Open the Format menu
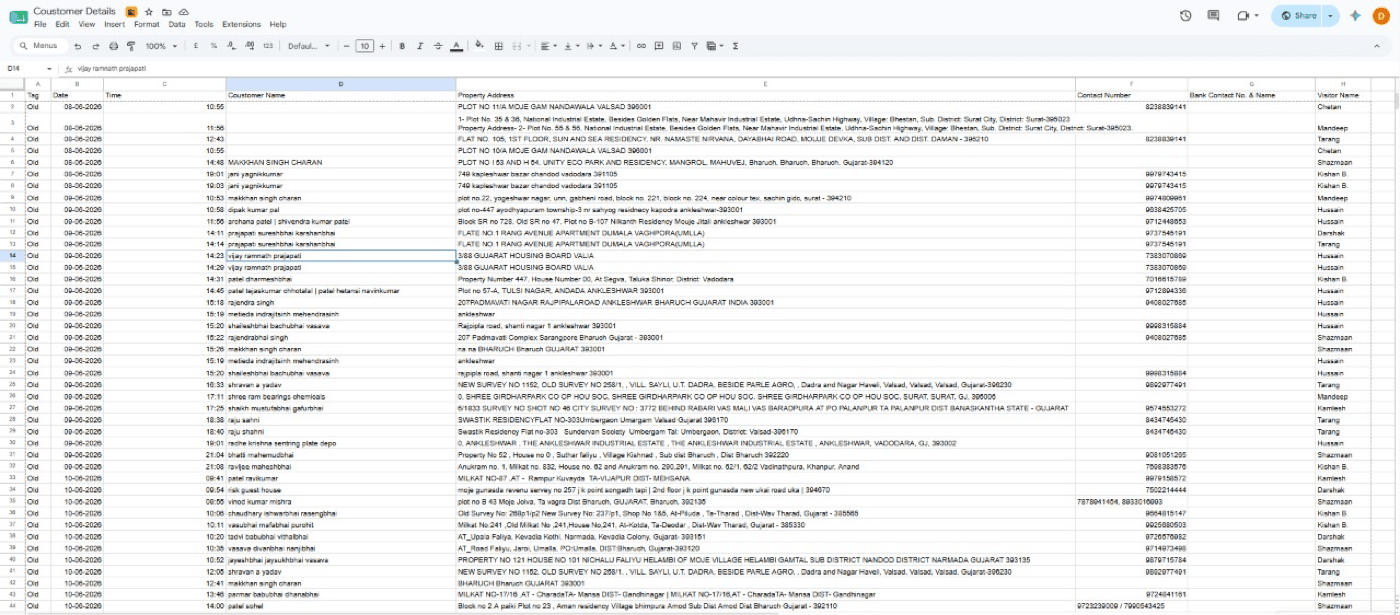Screen dimensions: 1400x615 [x=147, y=24]
